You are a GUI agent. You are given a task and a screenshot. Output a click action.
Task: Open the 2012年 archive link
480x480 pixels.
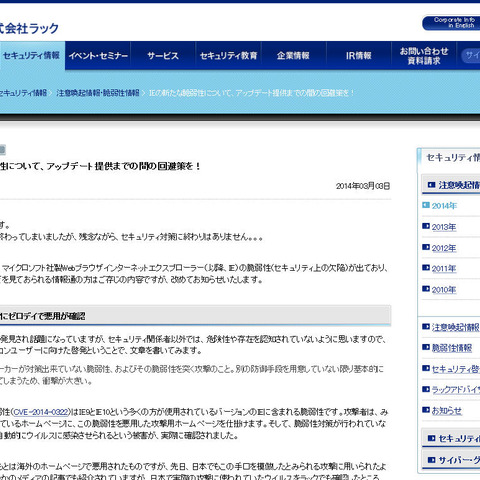pyautogui.click(x=444, y=248)
